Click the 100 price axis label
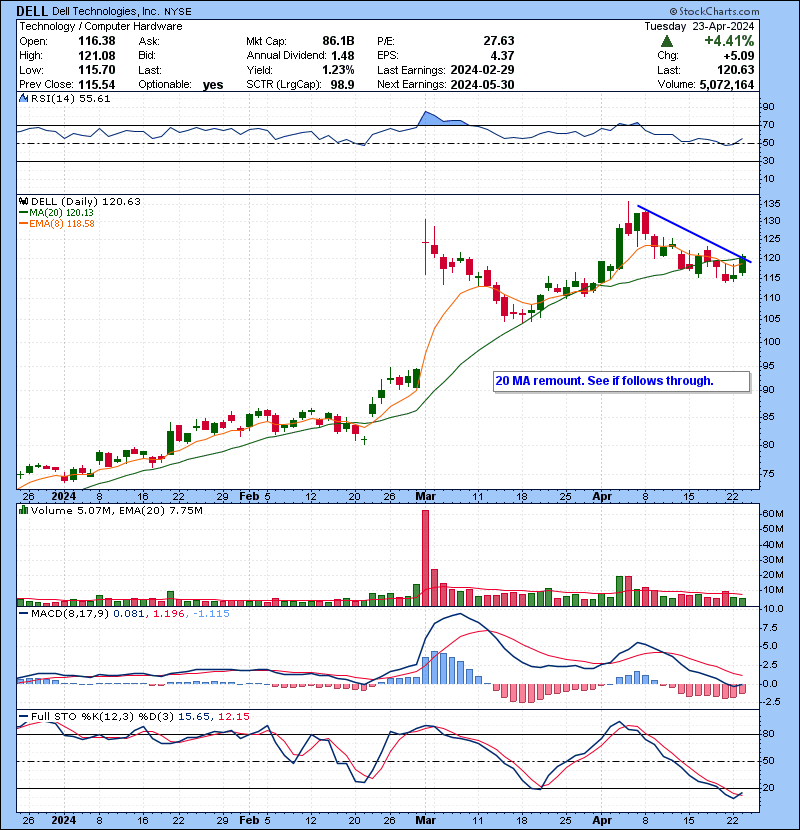Screen dimensions: 800x830 click(771, 341)
